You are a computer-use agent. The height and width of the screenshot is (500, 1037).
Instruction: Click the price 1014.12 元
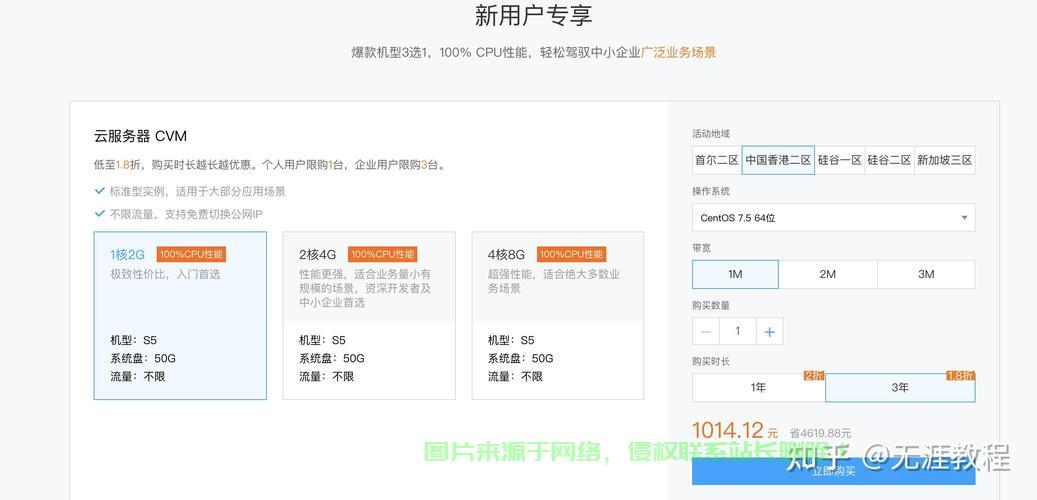click(x=735, y=431)
